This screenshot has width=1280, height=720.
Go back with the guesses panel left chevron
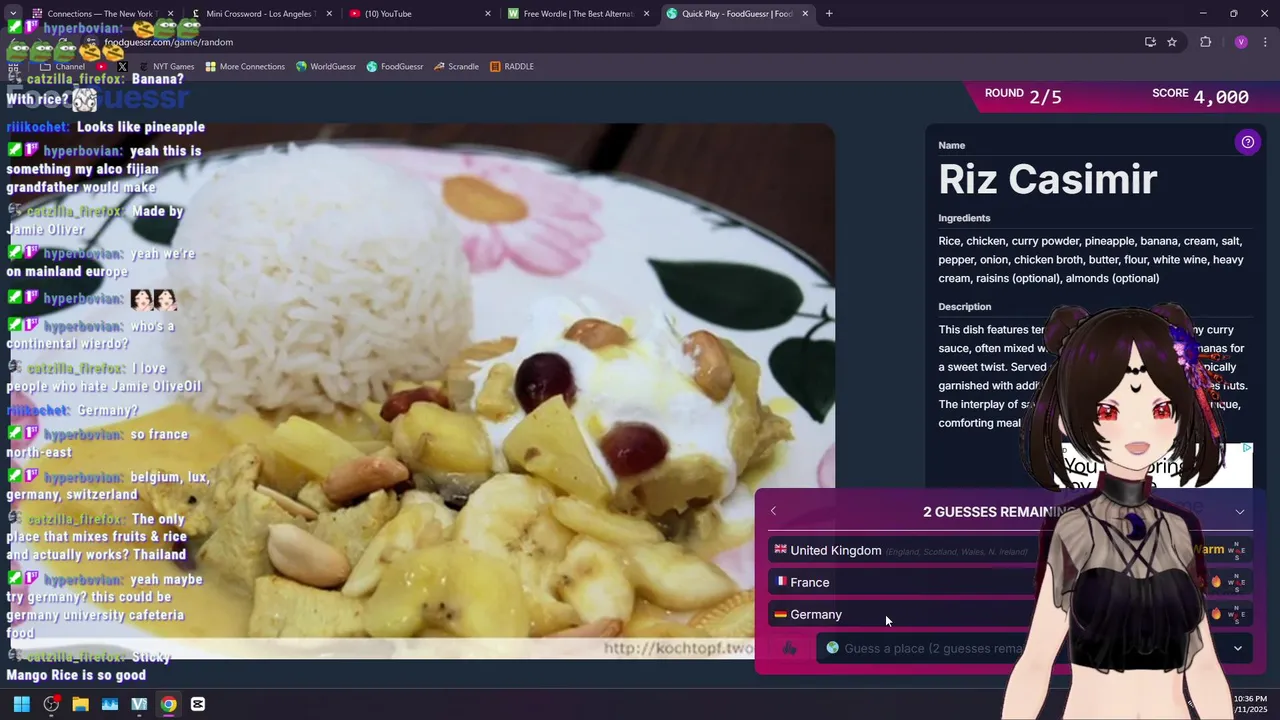(773, 511)
